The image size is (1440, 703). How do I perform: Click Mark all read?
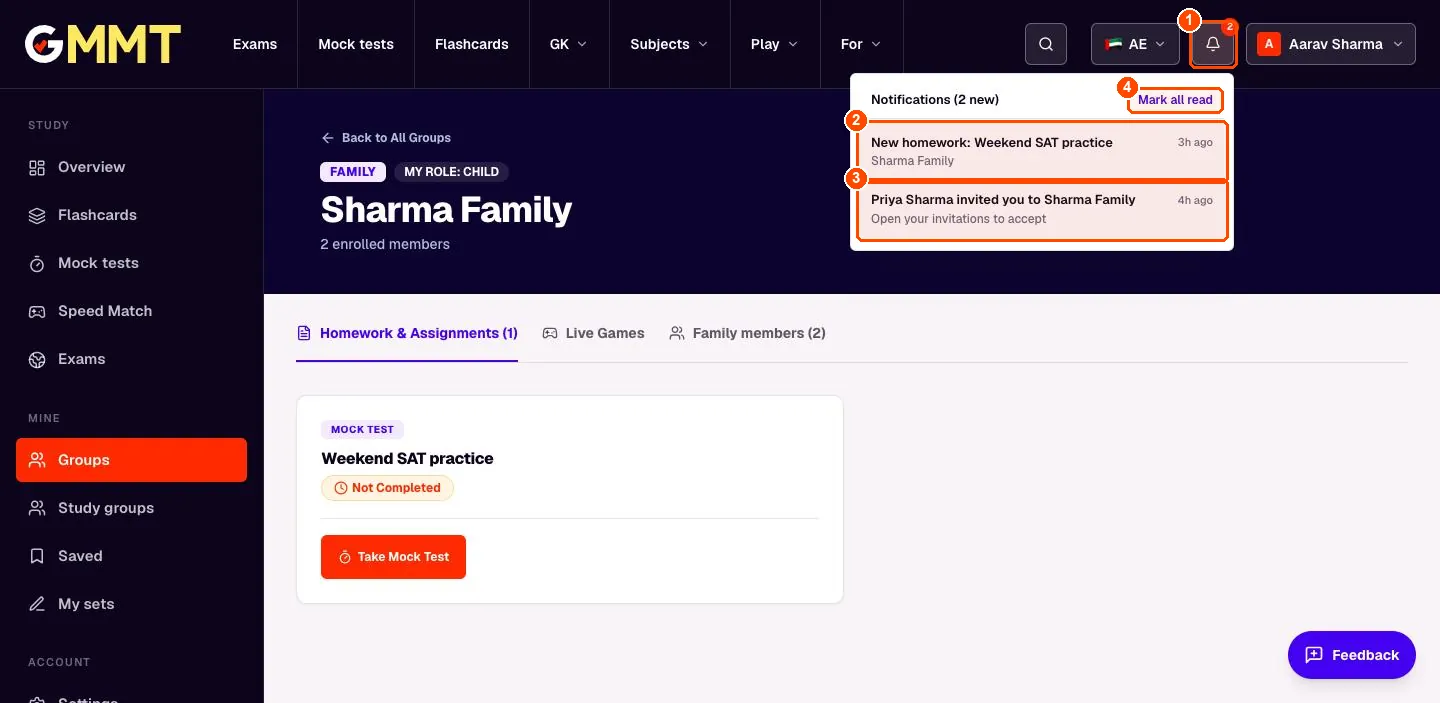pos(1175,100)
